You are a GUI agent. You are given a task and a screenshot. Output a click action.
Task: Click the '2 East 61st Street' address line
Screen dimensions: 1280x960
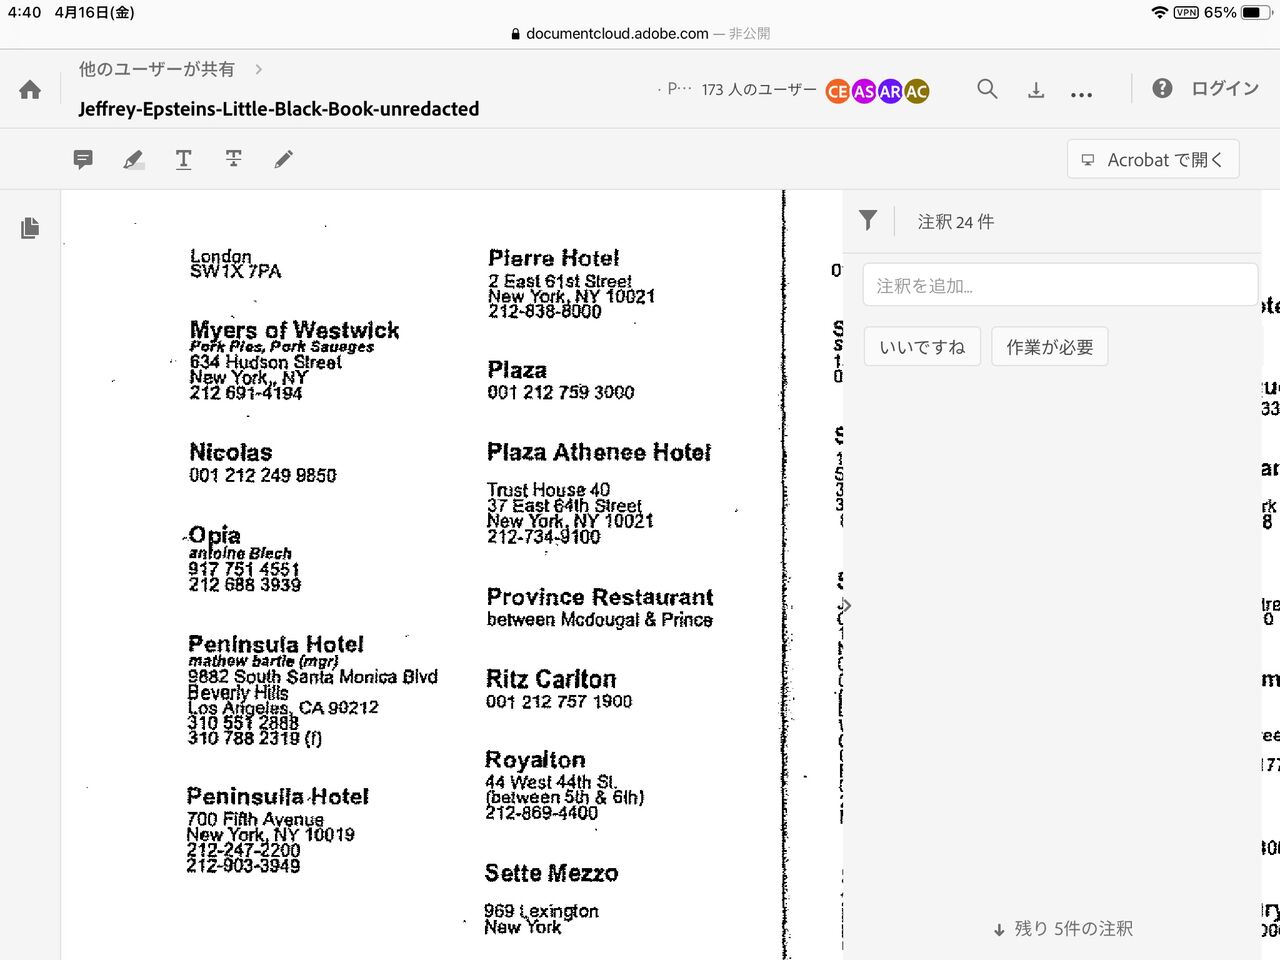click(560, 281)
